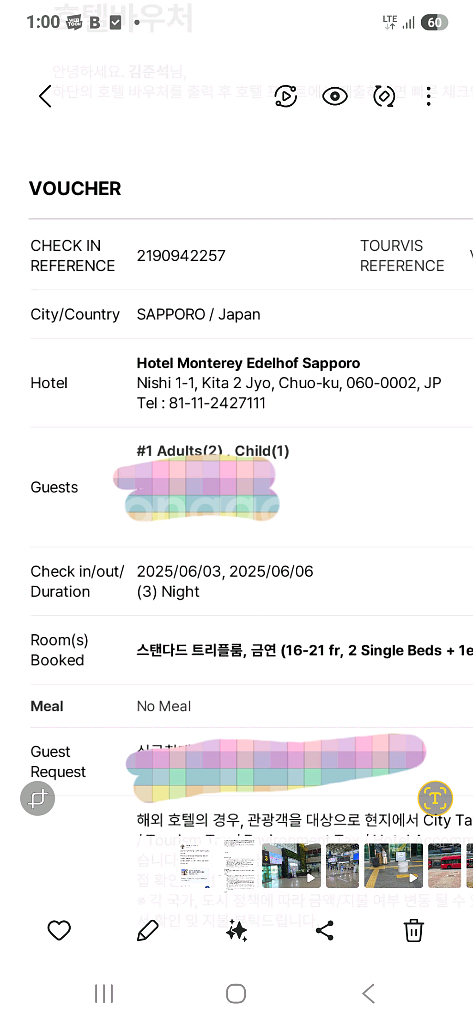Open Android recent apps navigation button
Viewport: 473px width, 1024px height.
coord(104,993)
